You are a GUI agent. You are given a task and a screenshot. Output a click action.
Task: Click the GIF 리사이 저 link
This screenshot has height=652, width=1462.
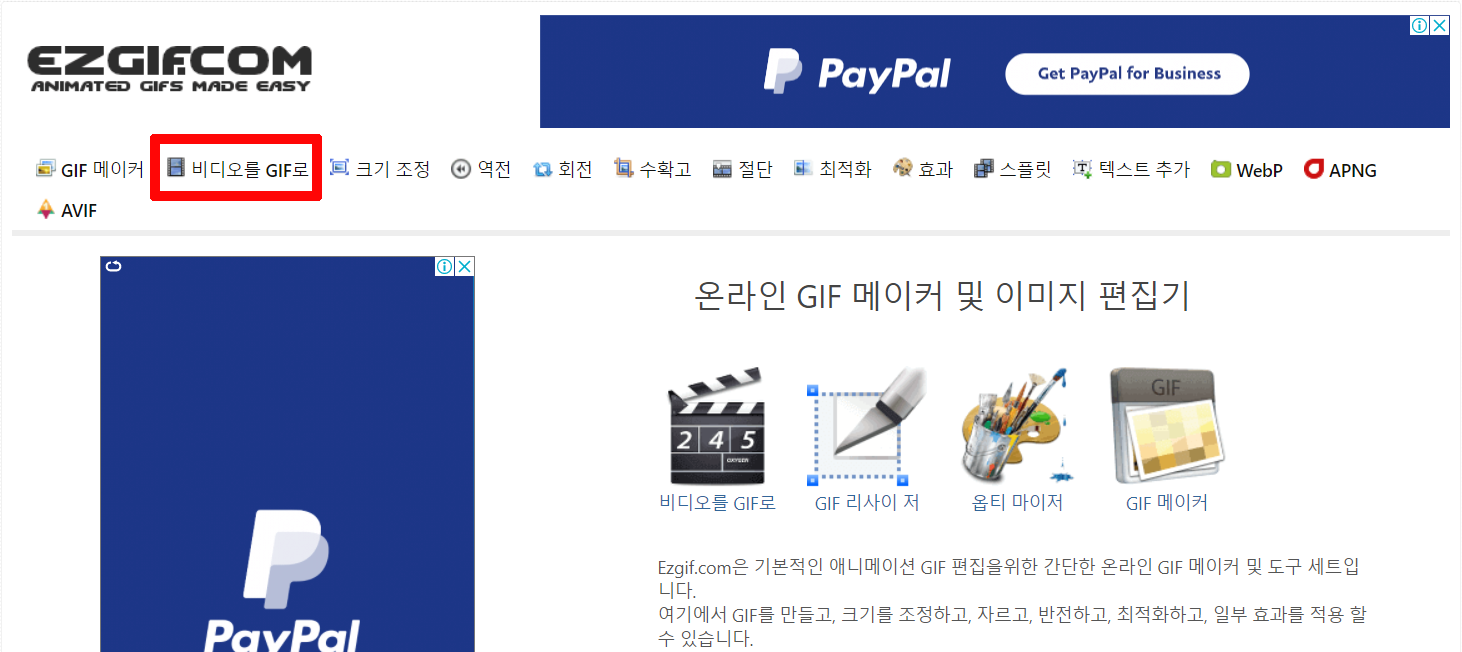point(866,503)
